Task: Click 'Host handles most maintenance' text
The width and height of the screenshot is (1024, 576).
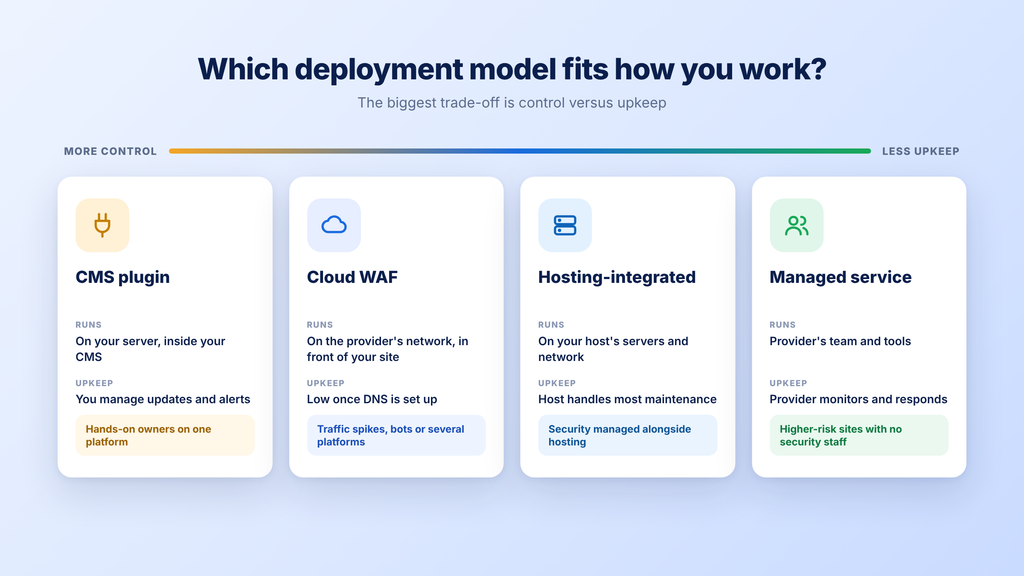Action: (x=628, y=399)
